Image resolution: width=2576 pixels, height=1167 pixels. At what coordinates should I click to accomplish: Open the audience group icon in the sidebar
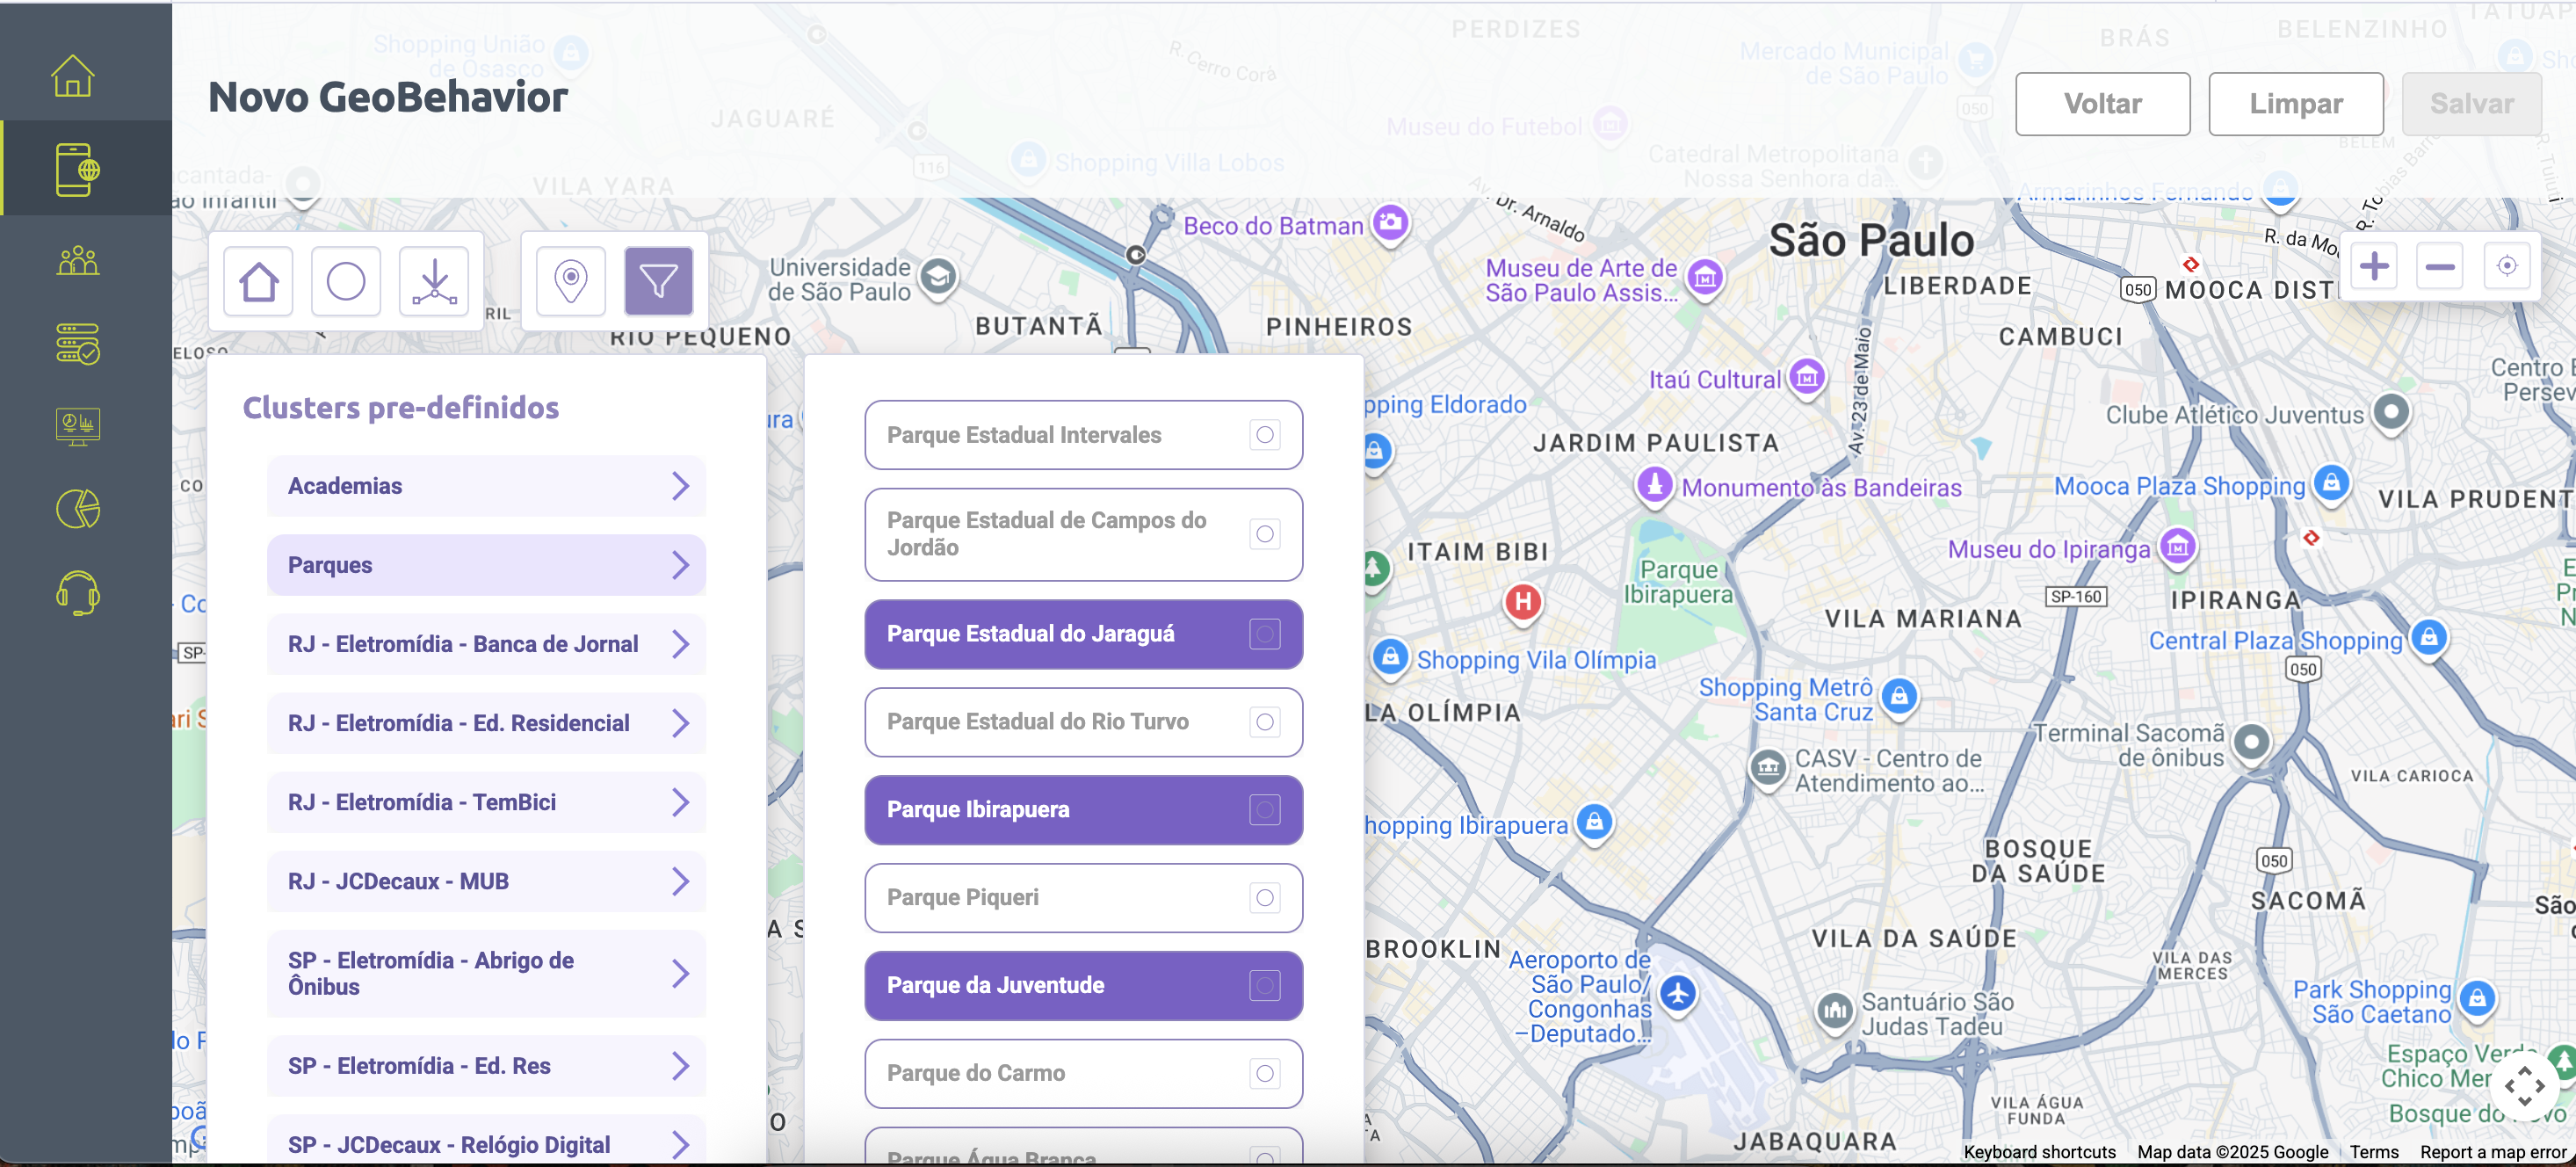click(x=78, y=261)
